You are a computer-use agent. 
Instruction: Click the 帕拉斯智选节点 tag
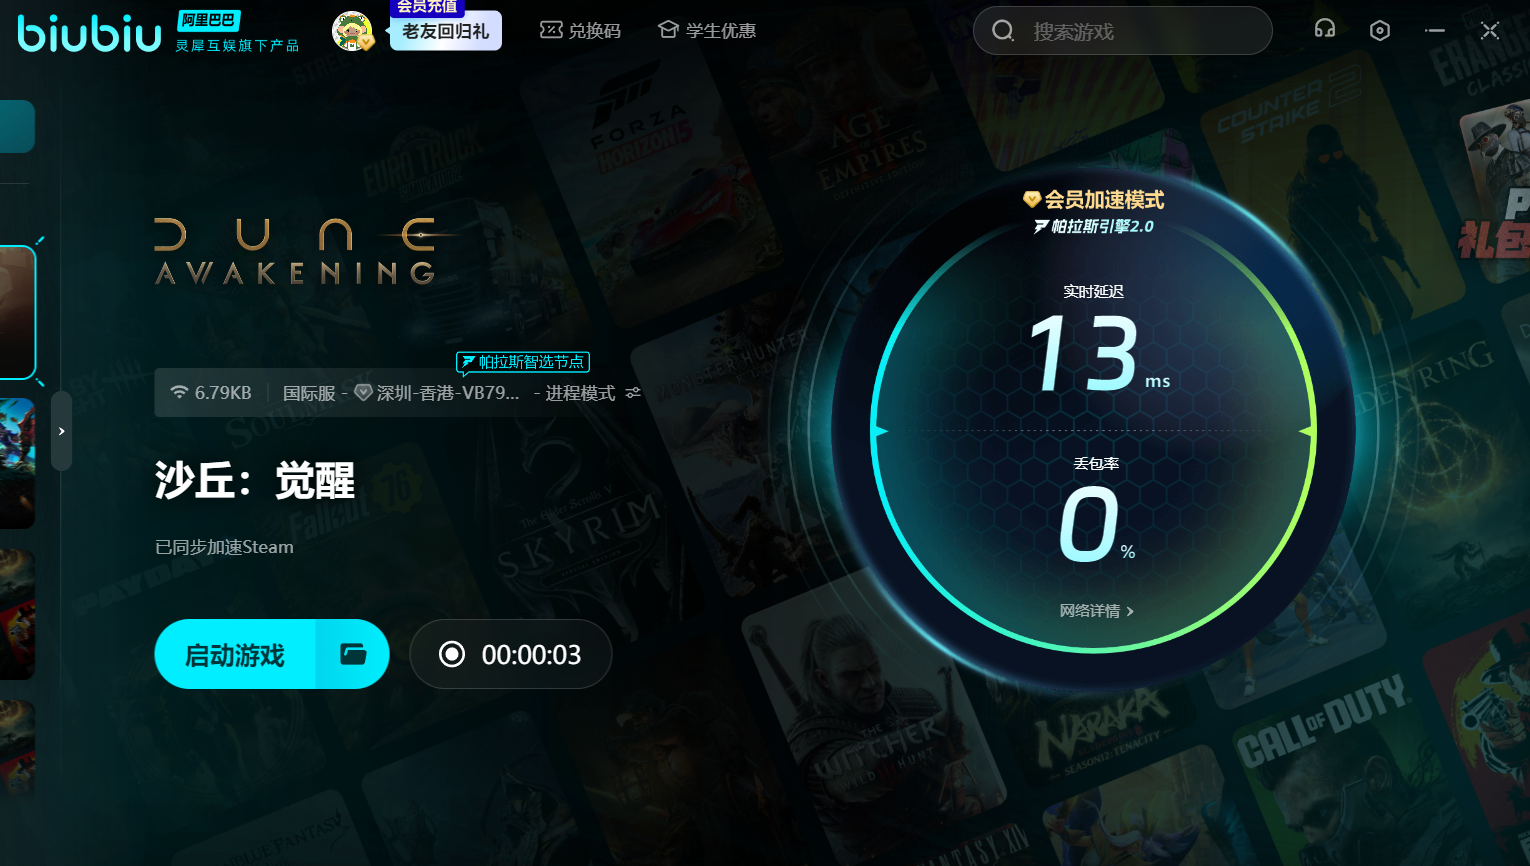pyautogui.click(x=523, y=362)
